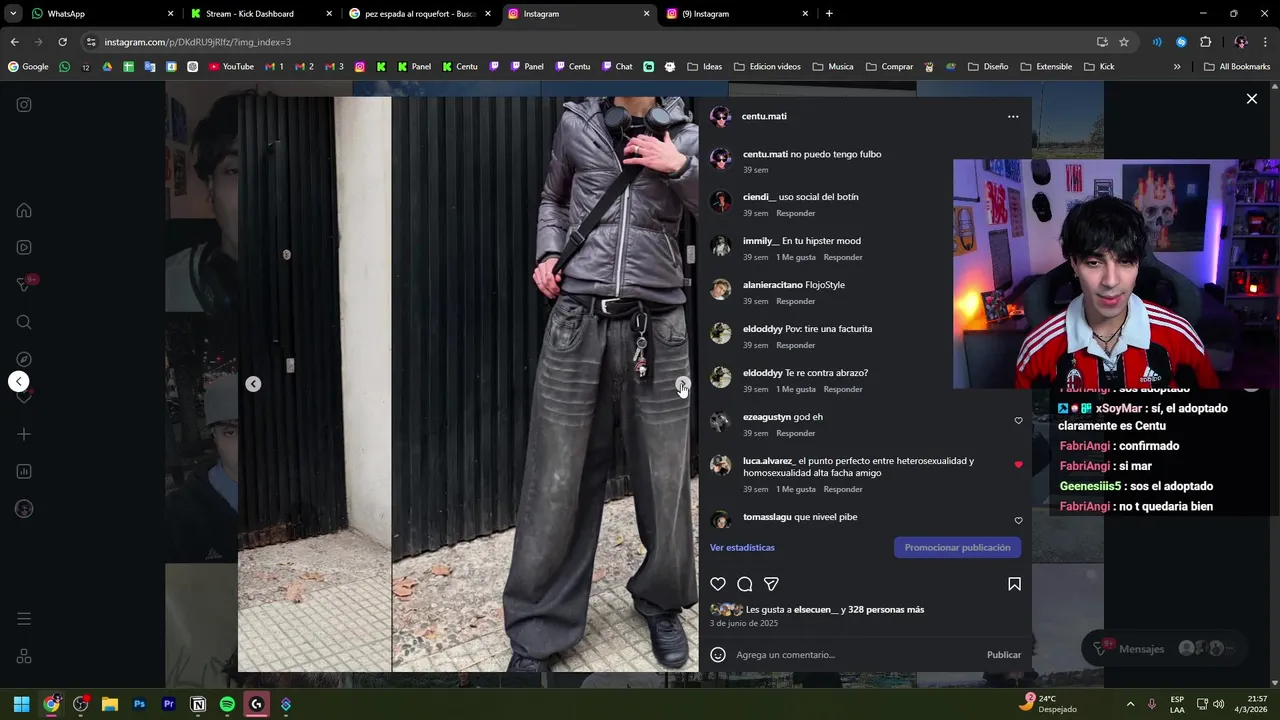Like ezeagustyn's comment
This screenshot has width=1280, height=720.
tap(1018, 421)
